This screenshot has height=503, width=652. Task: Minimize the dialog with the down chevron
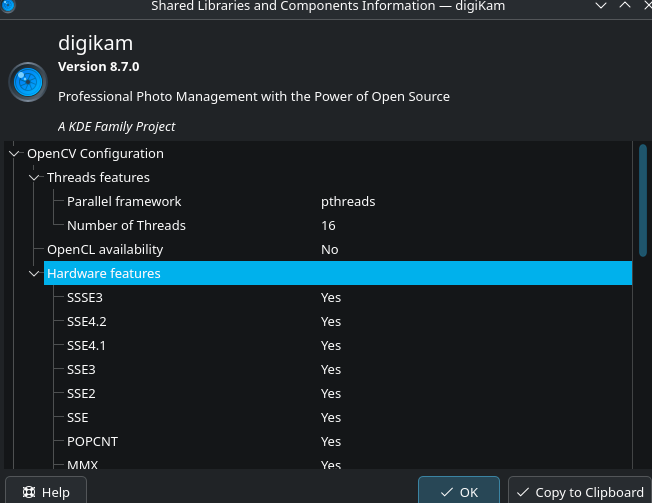pyautogui.click(x=601, y=5)
